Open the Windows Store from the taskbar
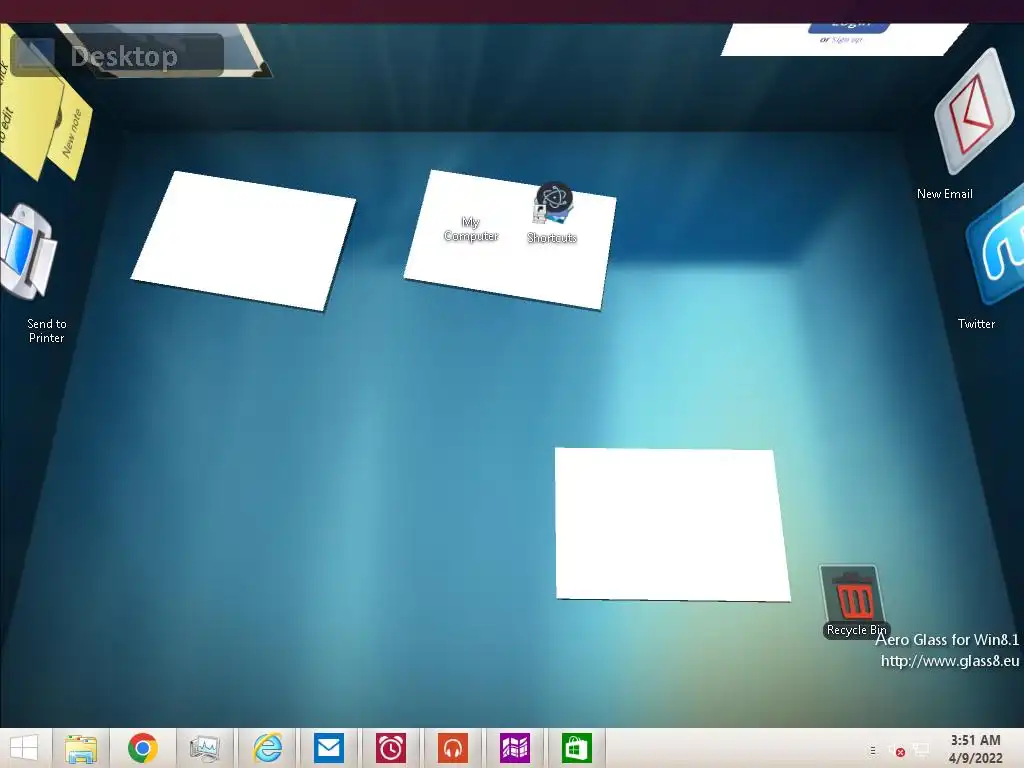 point(576,748)
